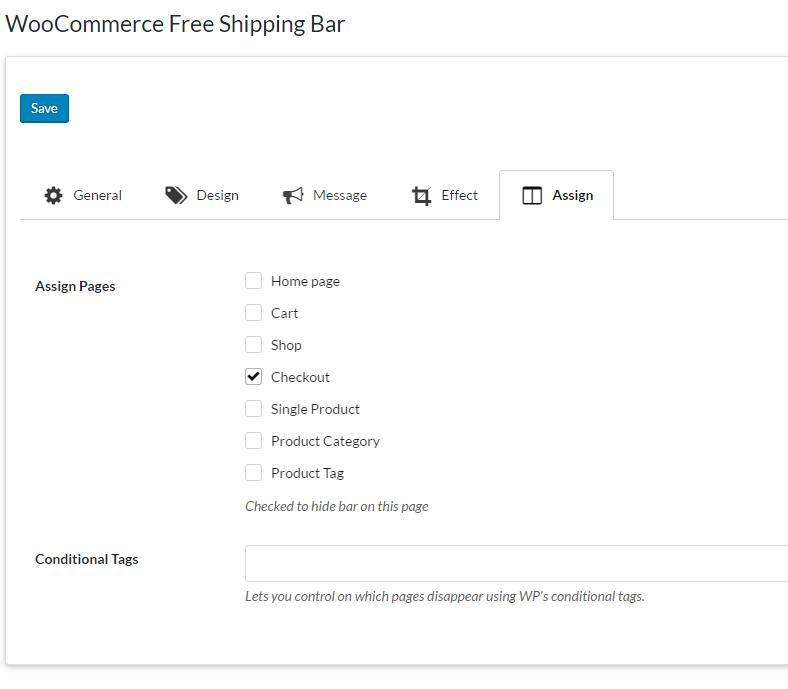Enable the Home page checkbox
The width and height of the screenshot is (788, 689).
pos(254,281)
